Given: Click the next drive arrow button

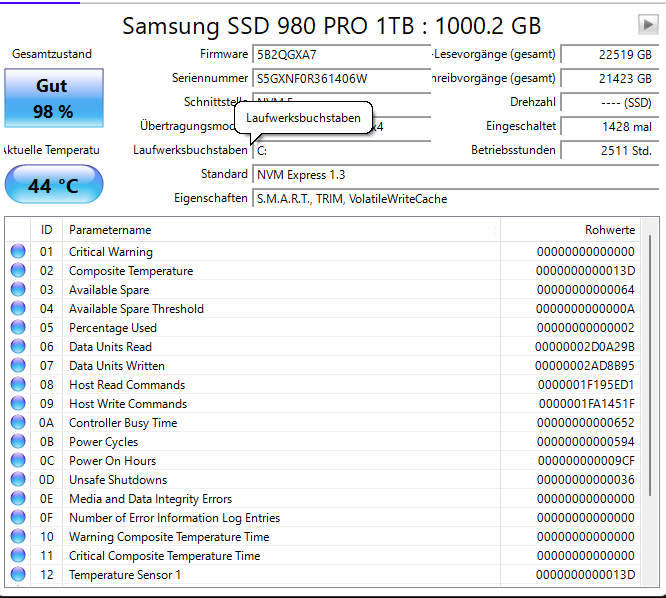Looking at the screenshot, I should click(x=648, y=24).
